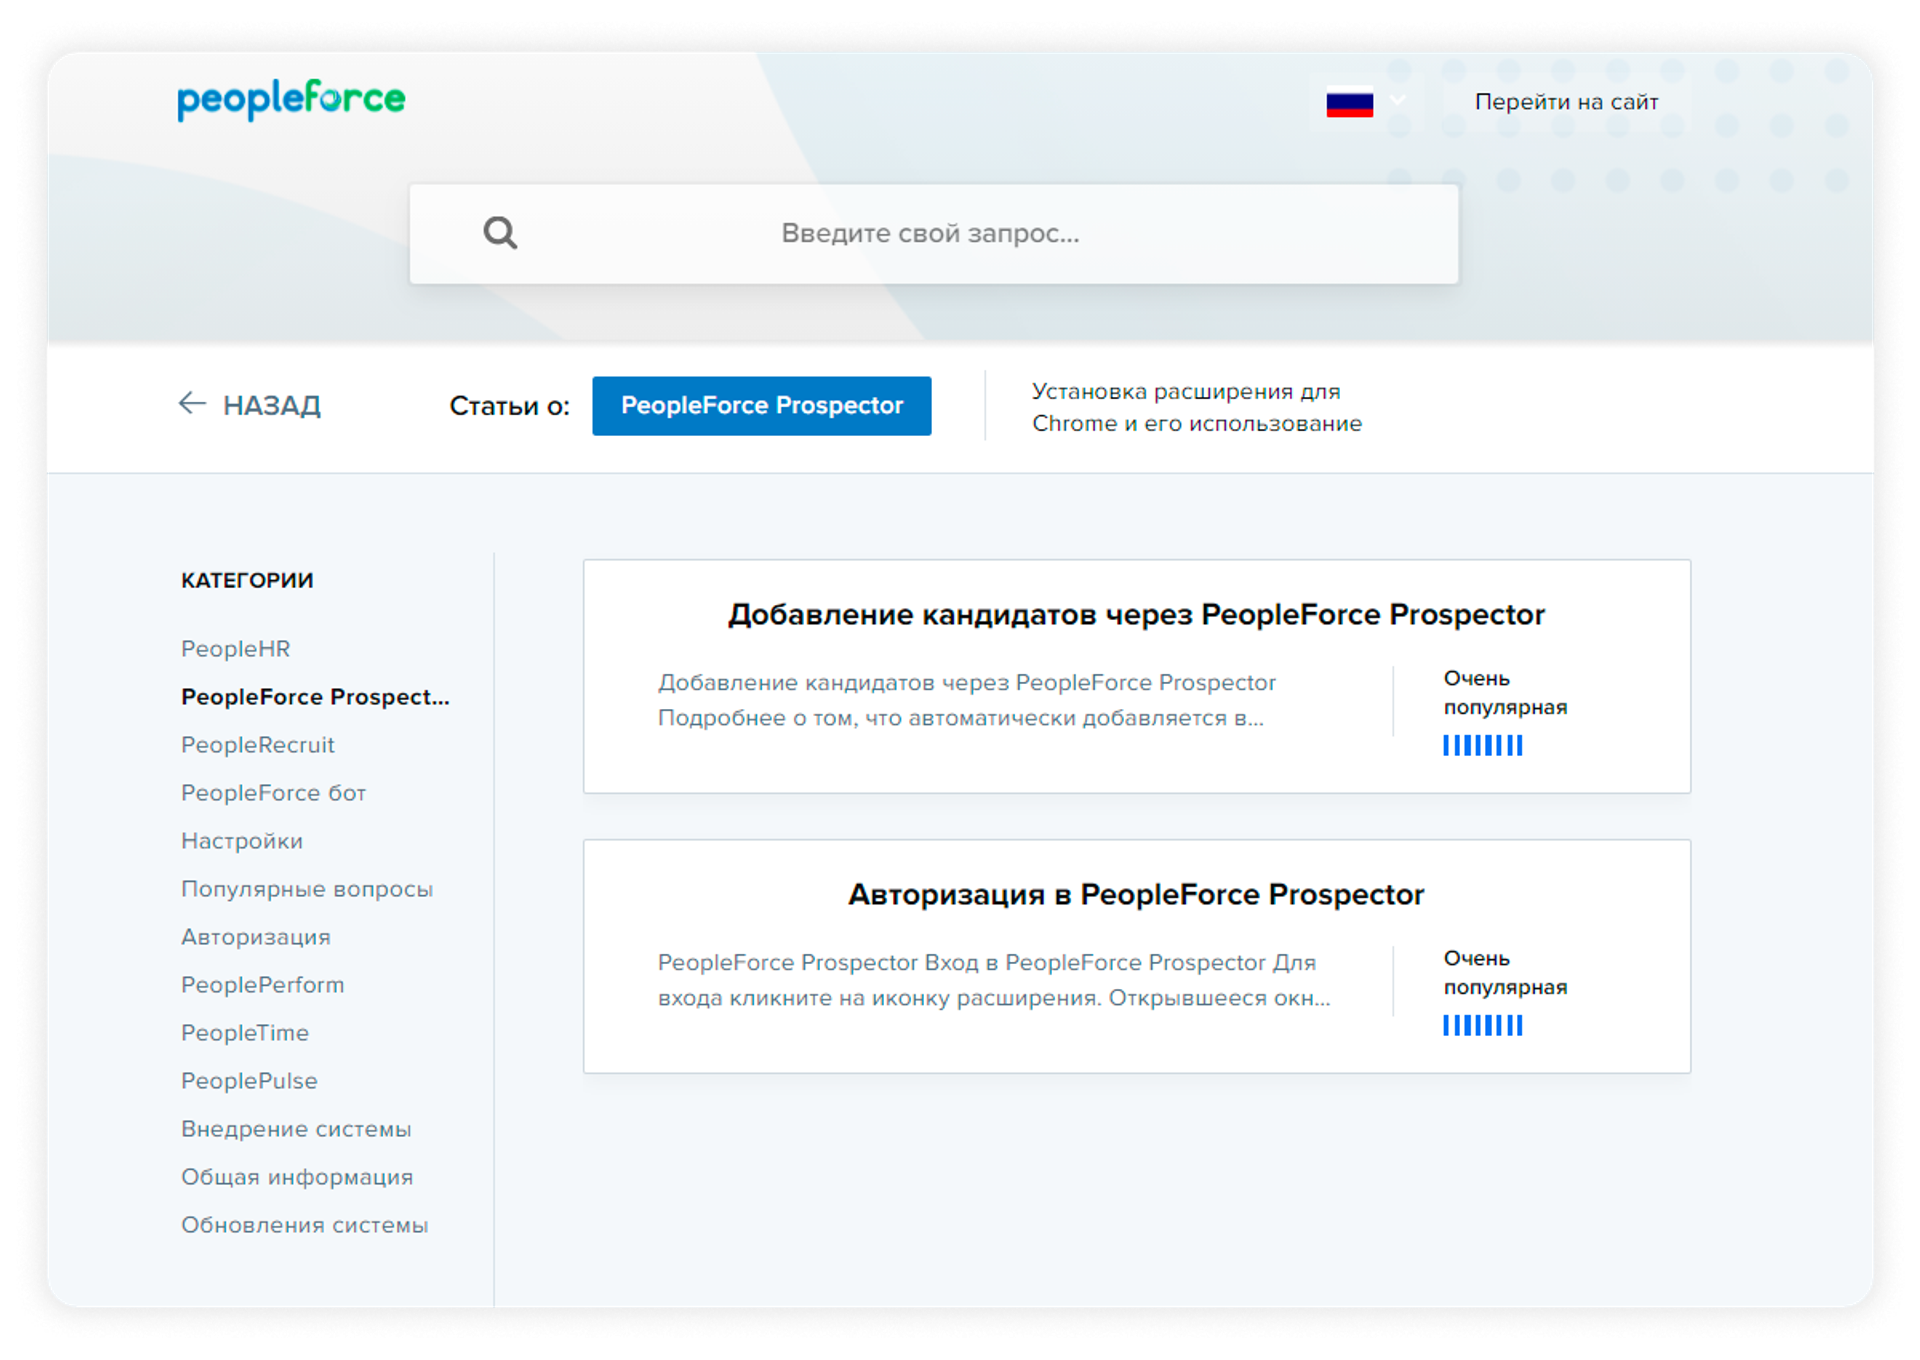Open the PeopleForce бот category
1920x1360 pixels.
pyautogui.click(x=274, y=793)
